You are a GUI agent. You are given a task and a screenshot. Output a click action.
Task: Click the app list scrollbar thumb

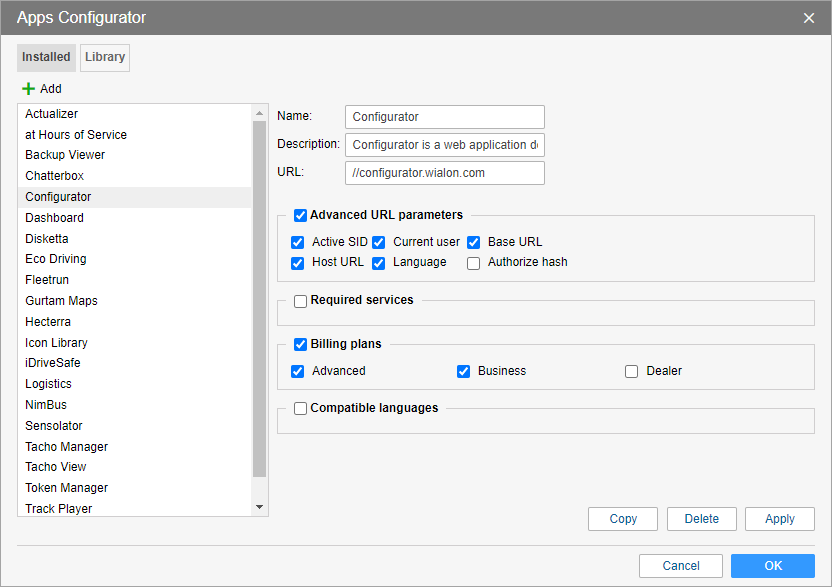[259, 299]
